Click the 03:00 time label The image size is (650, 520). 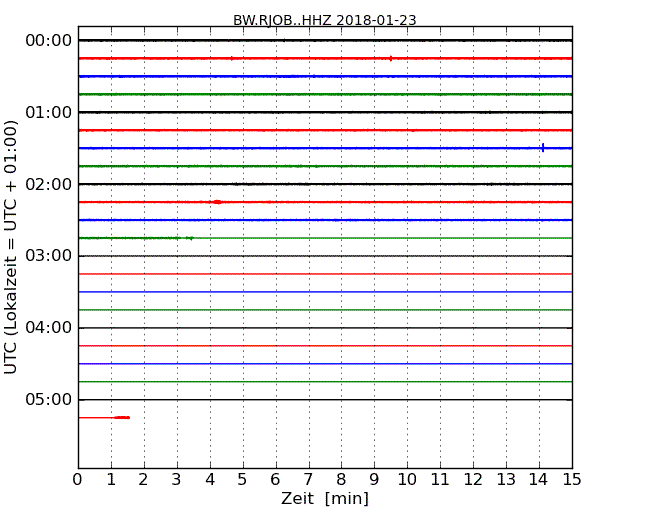tap(49, 256)
